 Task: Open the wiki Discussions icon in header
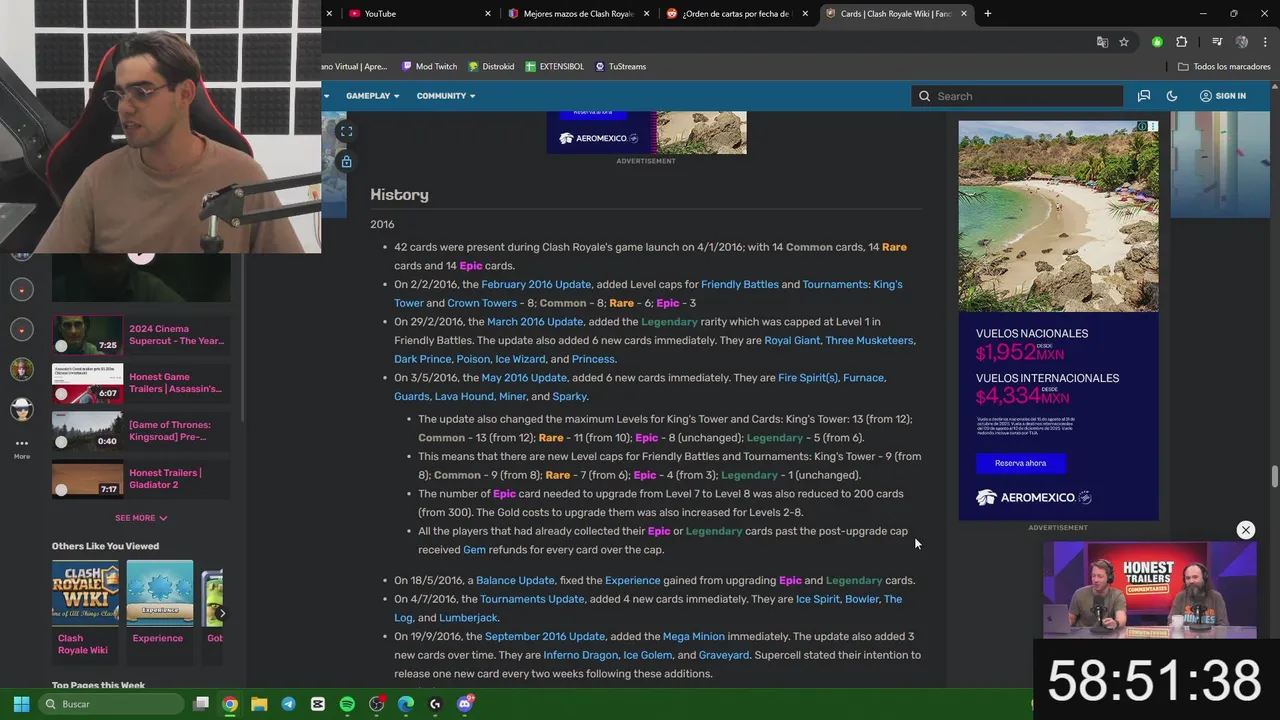1143,96
